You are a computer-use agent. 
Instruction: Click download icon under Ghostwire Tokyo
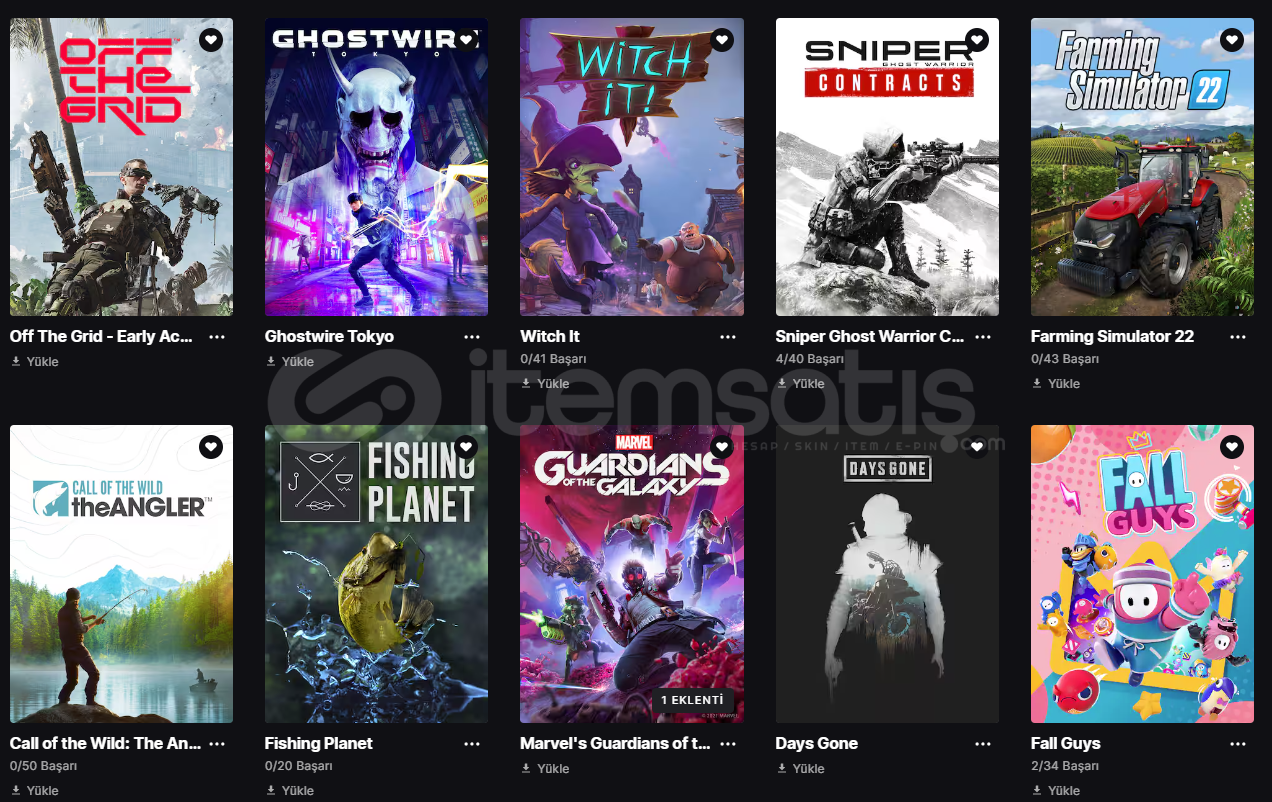click(x=271, y=361)
